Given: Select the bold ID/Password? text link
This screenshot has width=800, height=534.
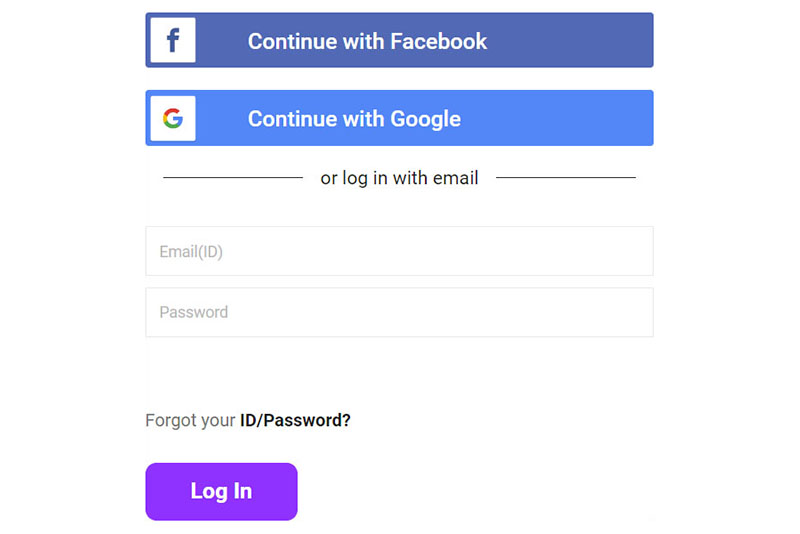Looking at the screenshot, I should (295, 420).
